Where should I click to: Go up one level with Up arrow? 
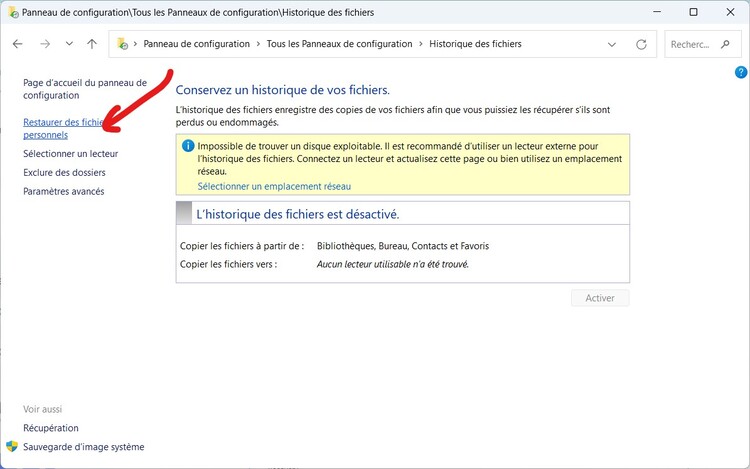[x=92, y=44]
